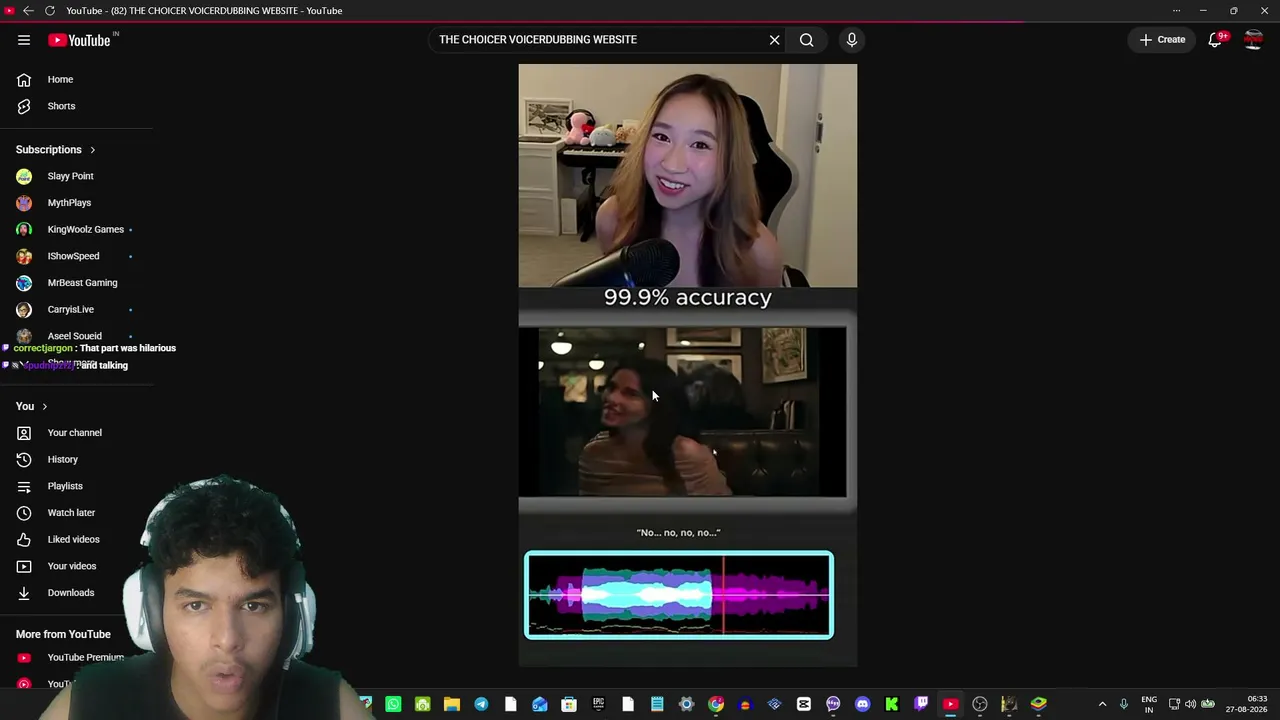Open the Slayy Point subscription
This screenshot has width=1280, height=720.
click(71, 176)
